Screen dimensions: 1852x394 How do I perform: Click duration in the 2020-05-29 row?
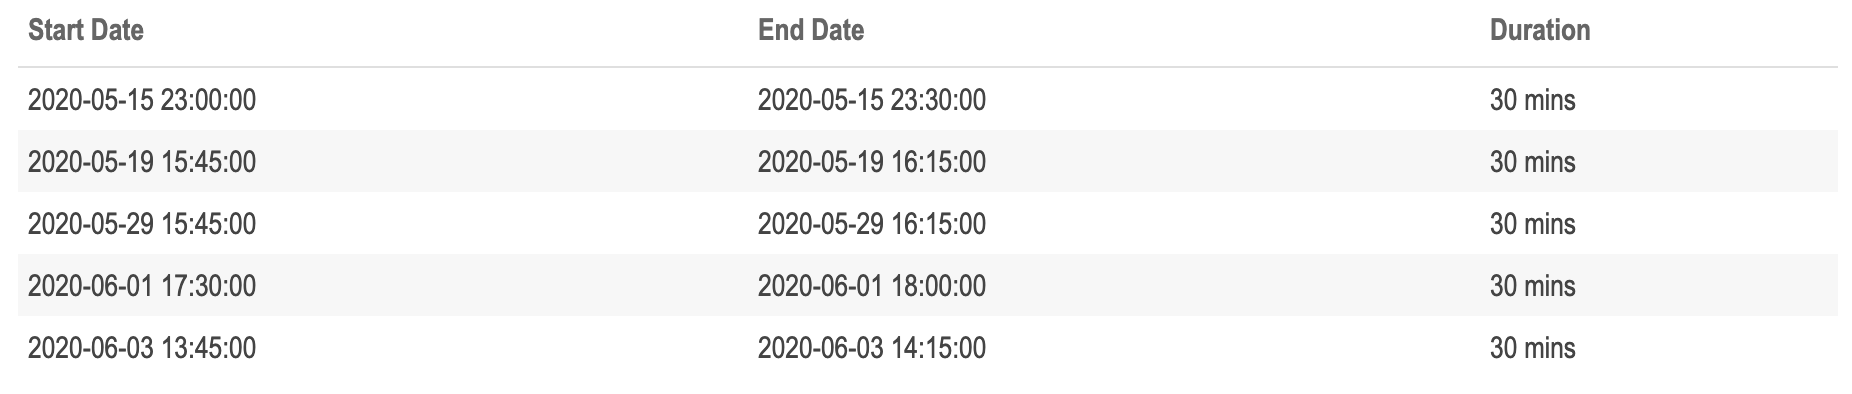click(1533, 224)
